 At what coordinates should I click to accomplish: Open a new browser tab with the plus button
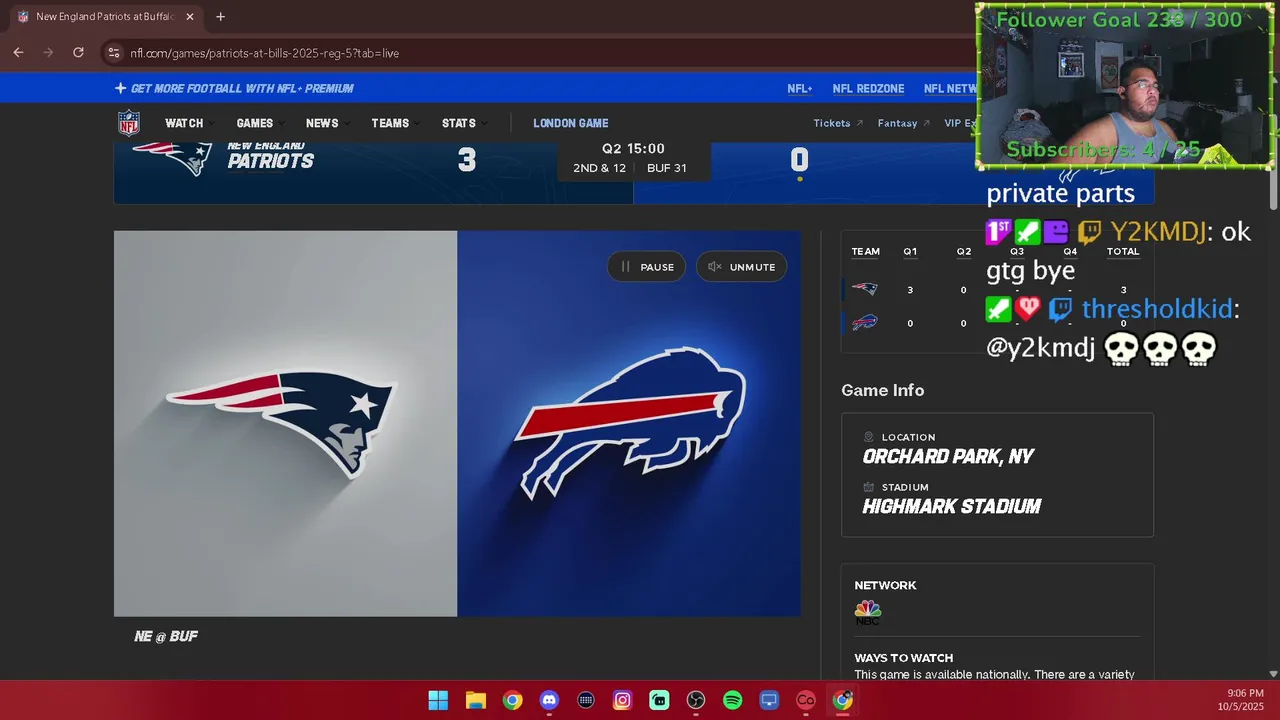tap(220, 17)
